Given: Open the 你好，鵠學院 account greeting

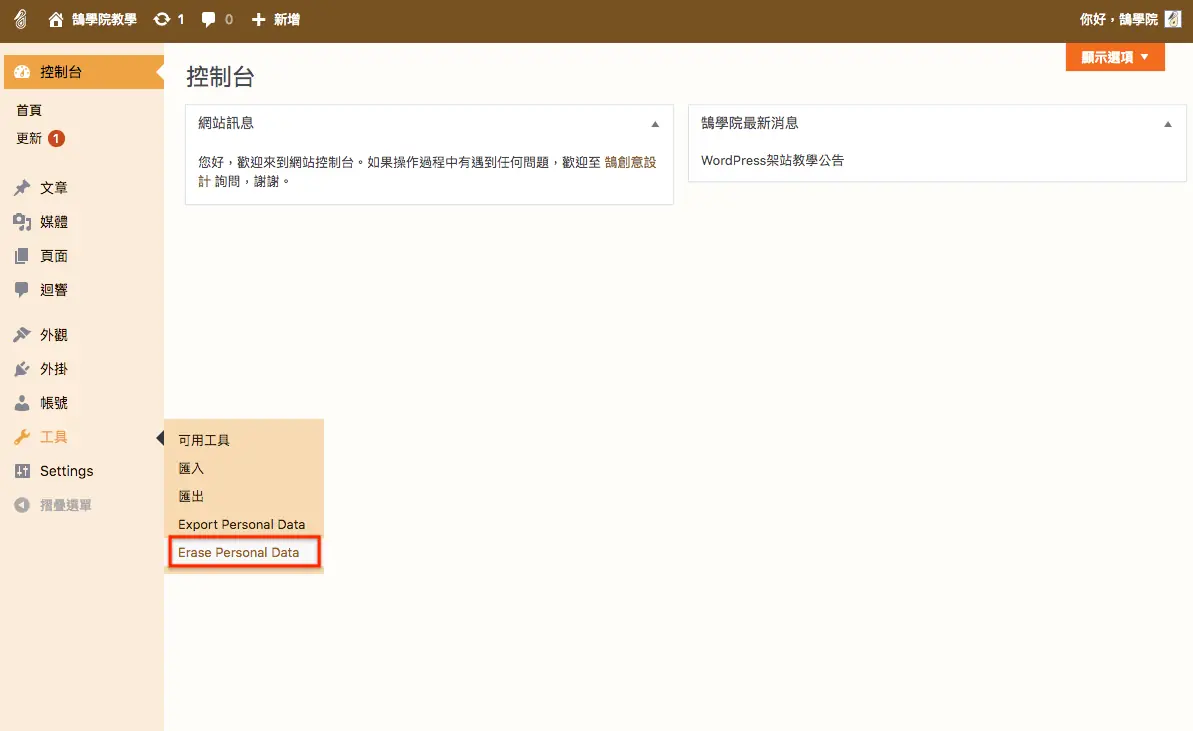Looking at the screenshot, I should (x=1118, y=20).
